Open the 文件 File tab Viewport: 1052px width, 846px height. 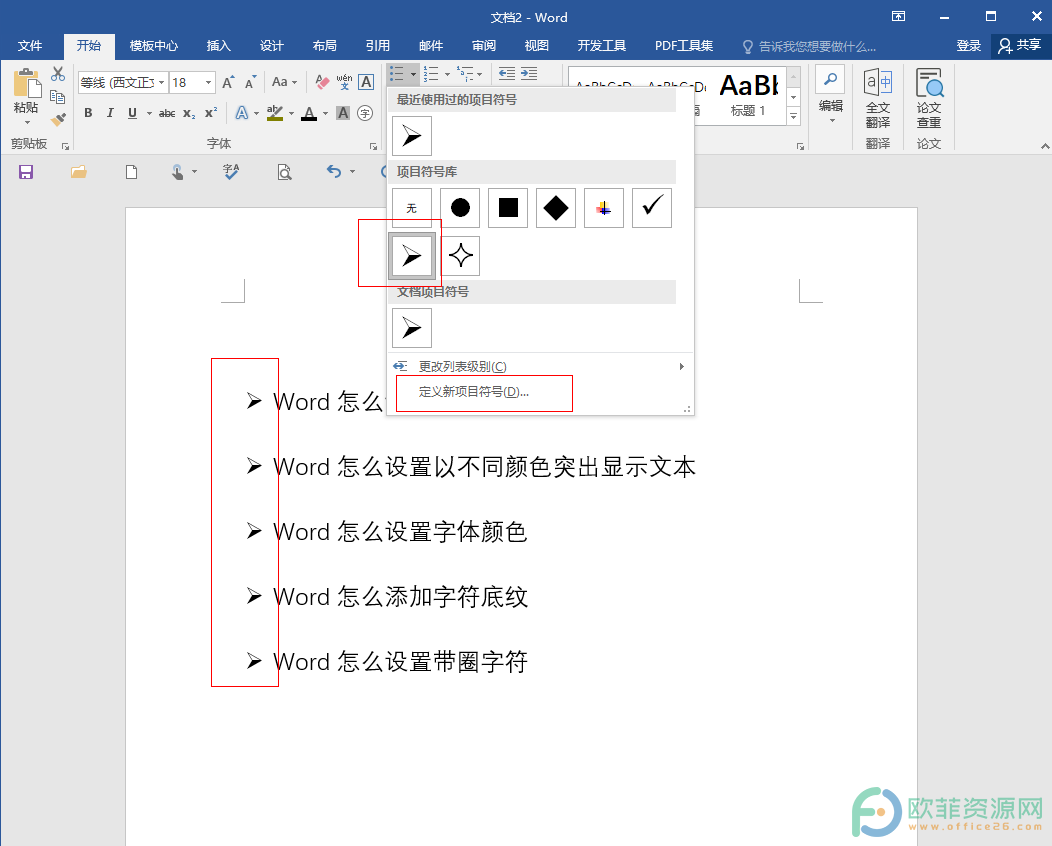click(30, 46)
